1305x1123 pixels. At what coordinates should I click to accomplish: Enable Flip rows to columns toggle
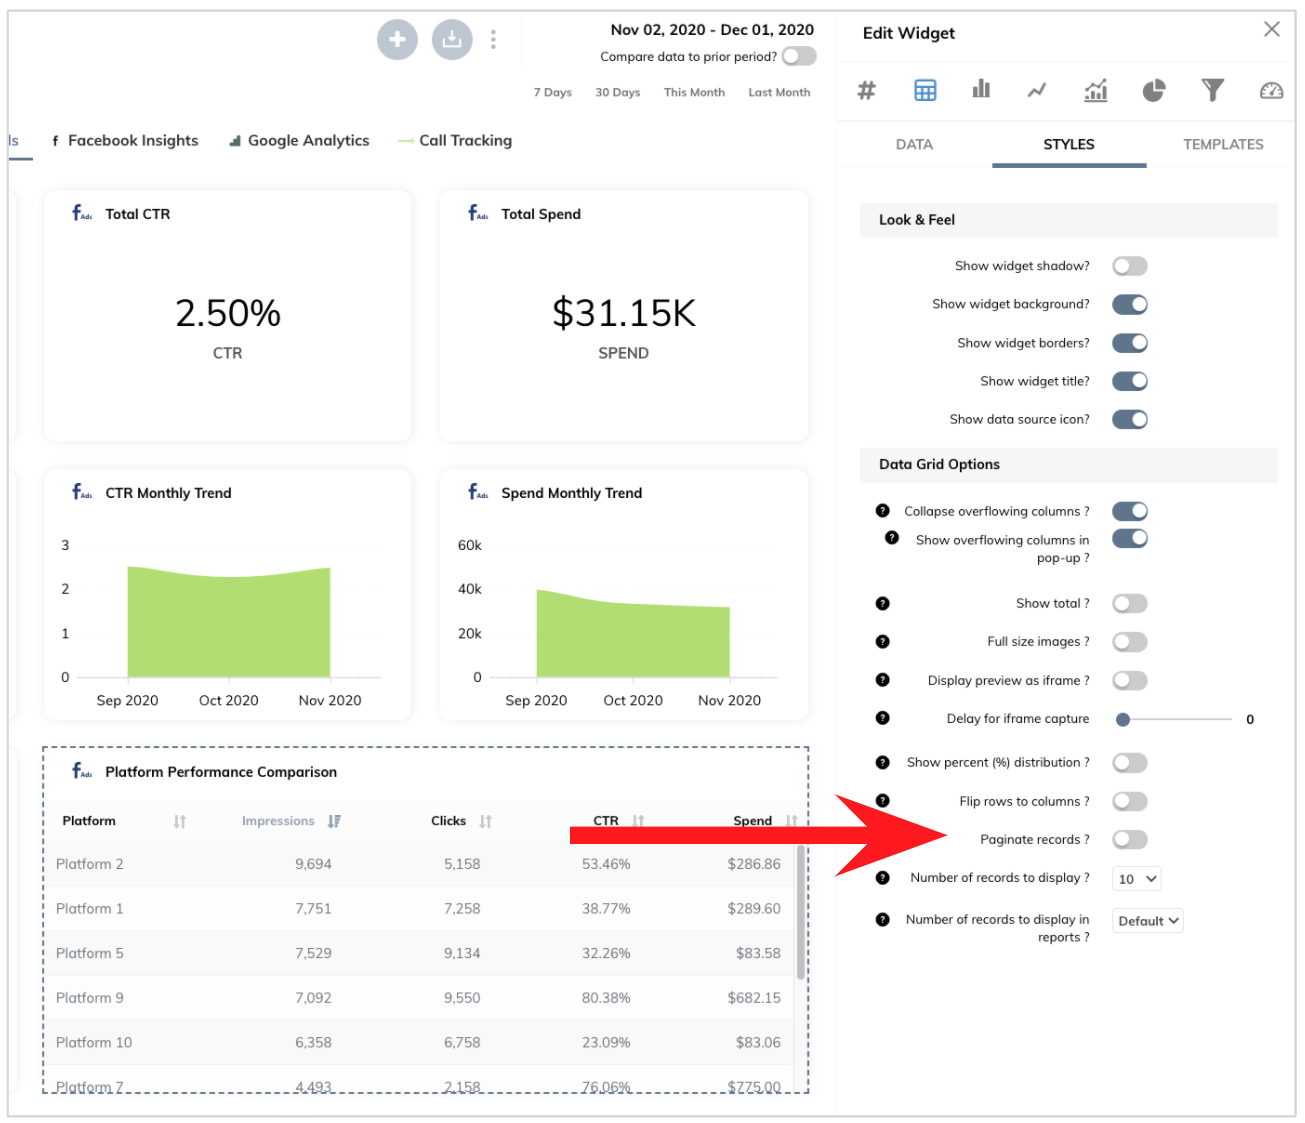coord(1130,801)
